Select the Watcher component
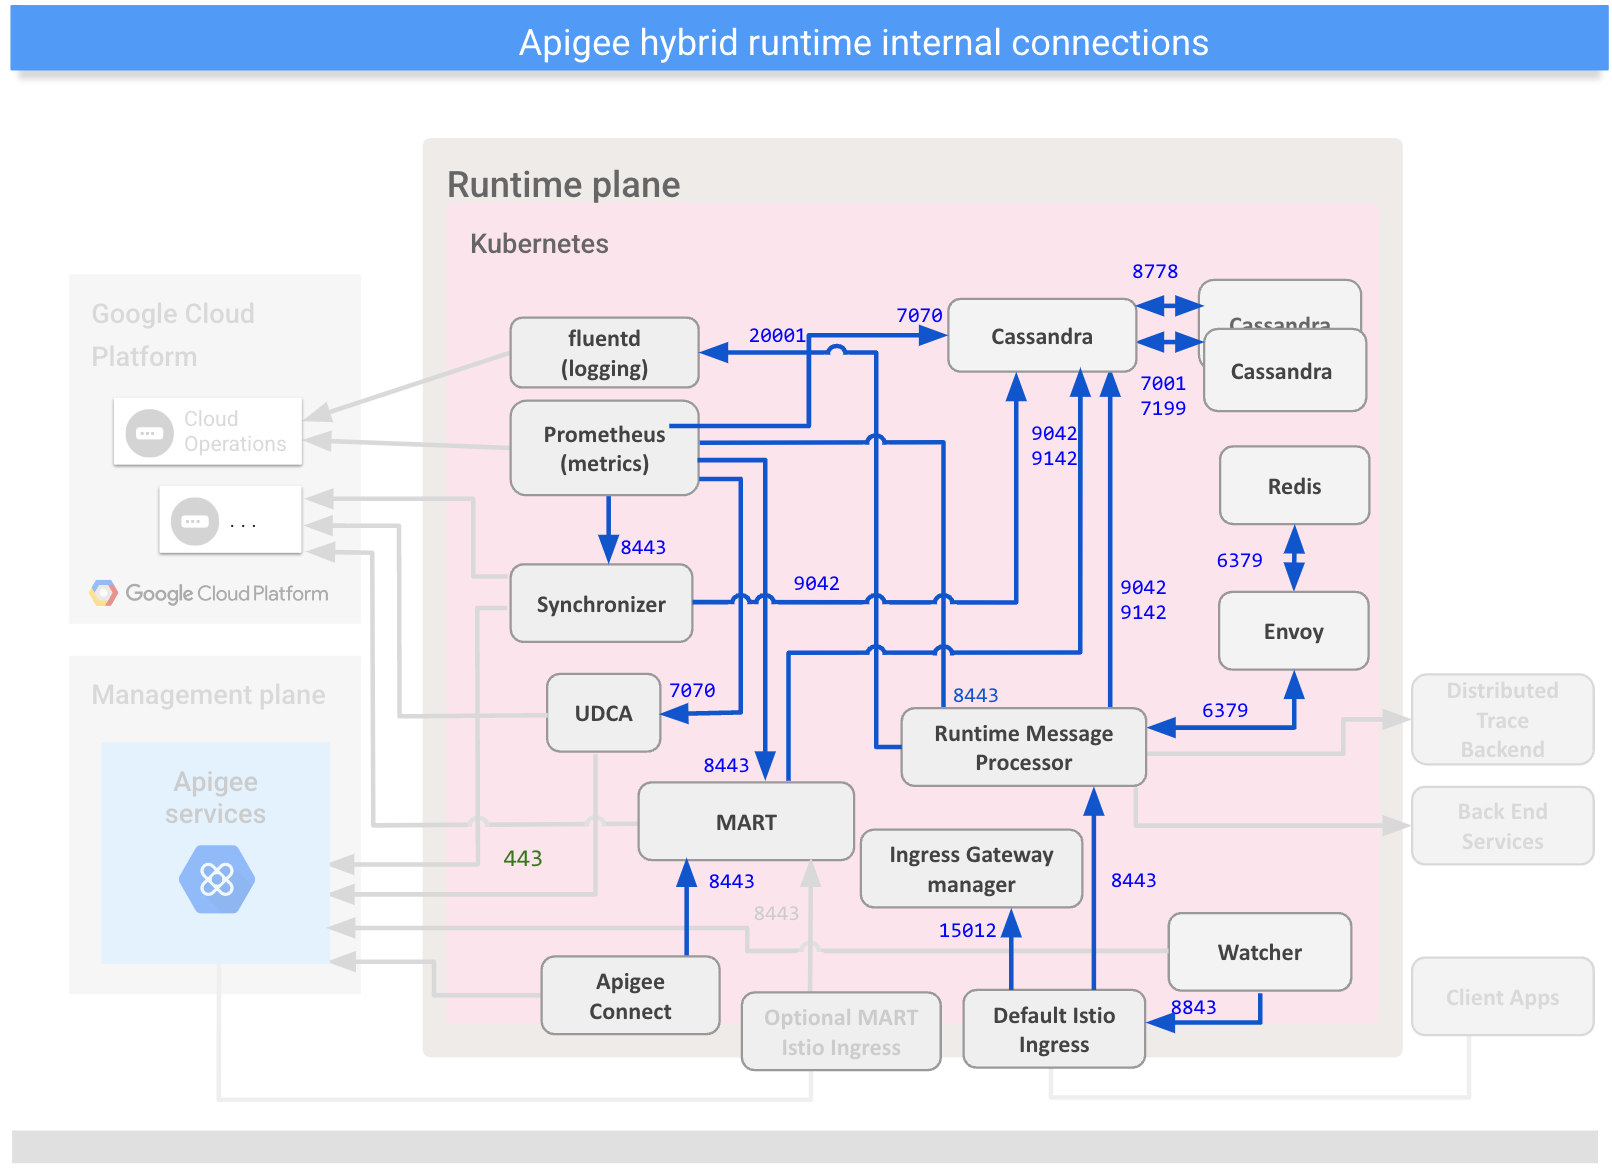The image size is (1612, 1168). click(1259, 952)
